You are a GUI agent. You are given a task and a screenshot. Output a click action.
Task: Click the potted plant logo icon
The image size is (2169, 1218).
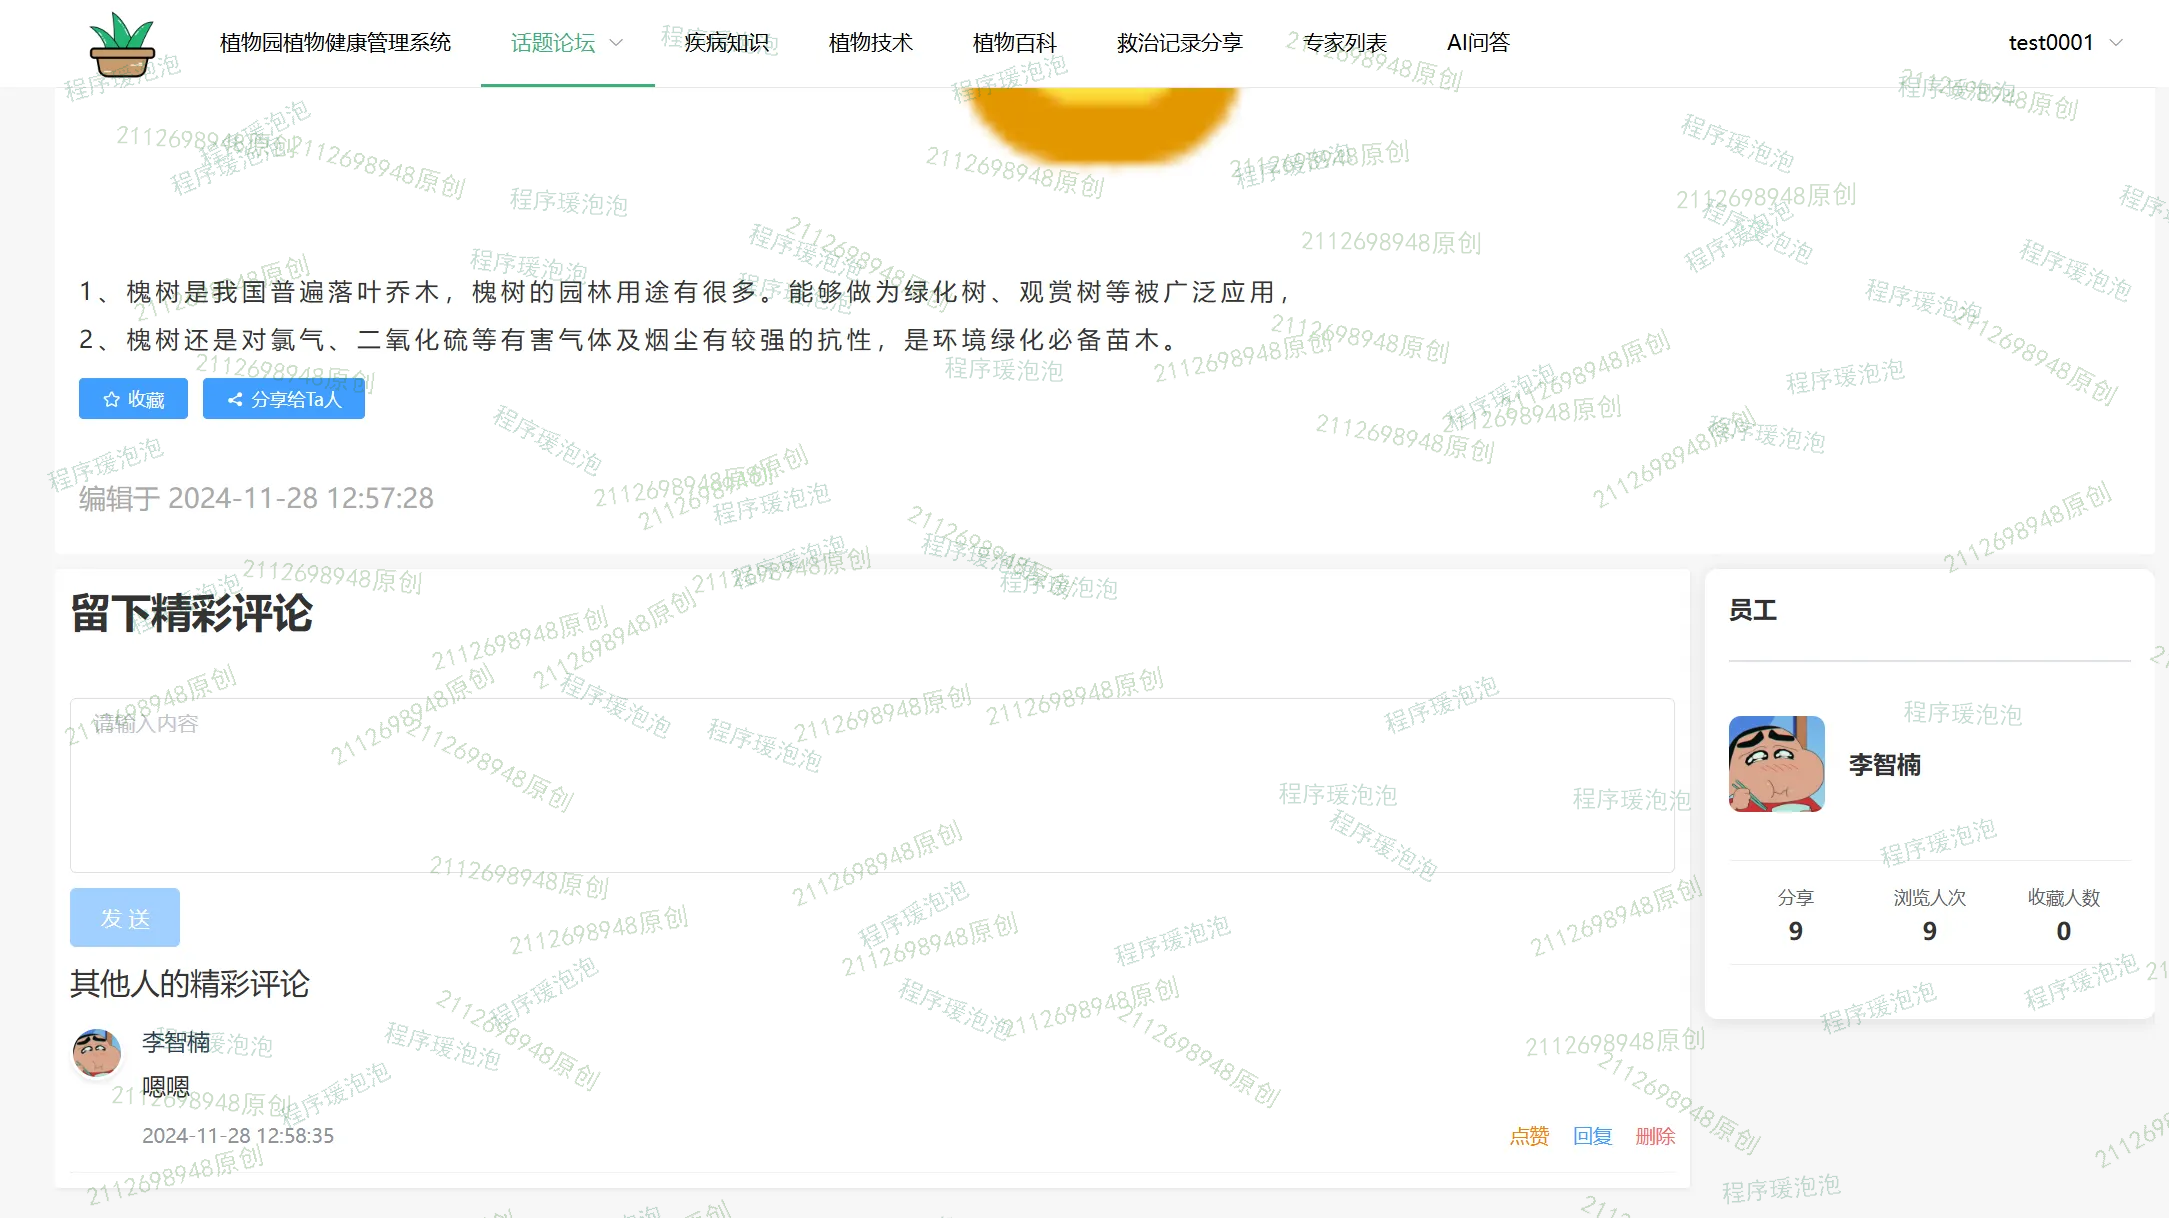tap(122, 44)
